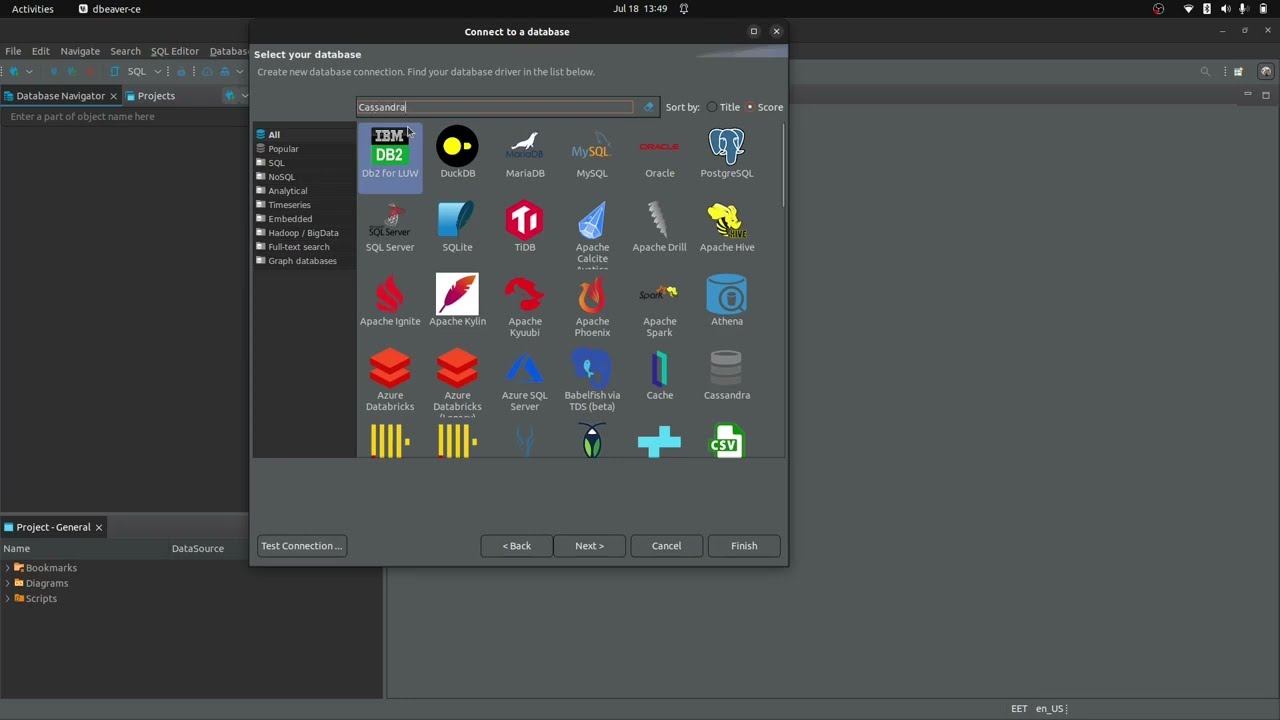Expand the Diagrams folder
The width and height of the screenshot is (1280, 720).
[x=8, y=583]
